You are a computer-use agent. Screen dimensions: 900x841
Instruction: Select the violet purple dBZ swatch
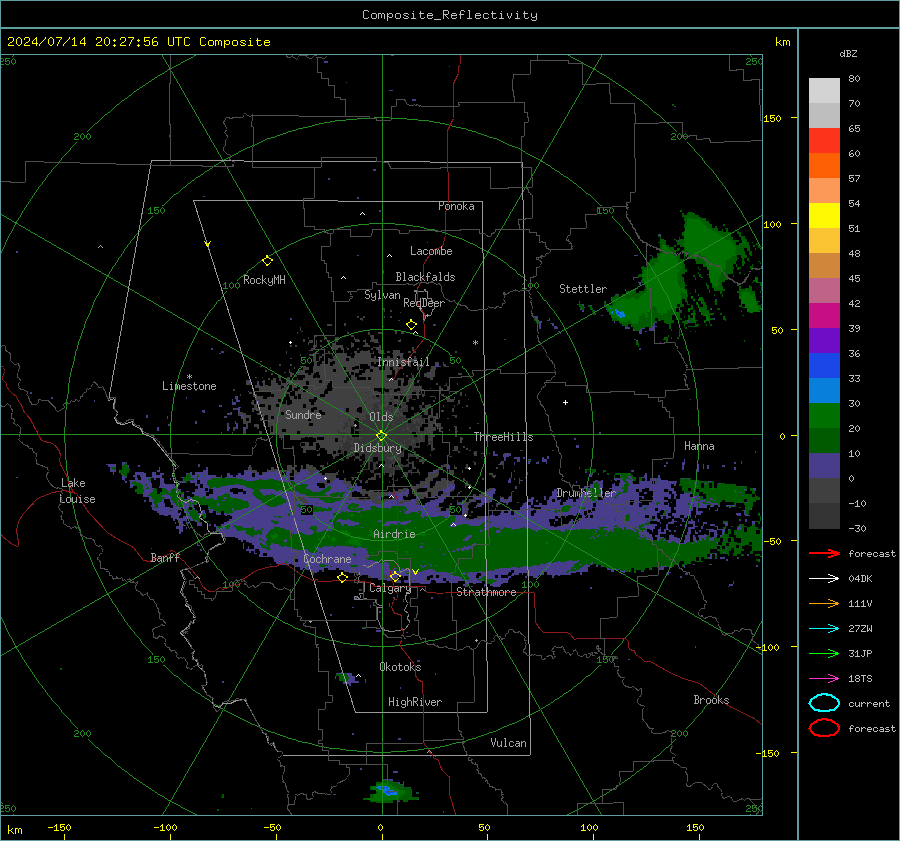point(824,341)
